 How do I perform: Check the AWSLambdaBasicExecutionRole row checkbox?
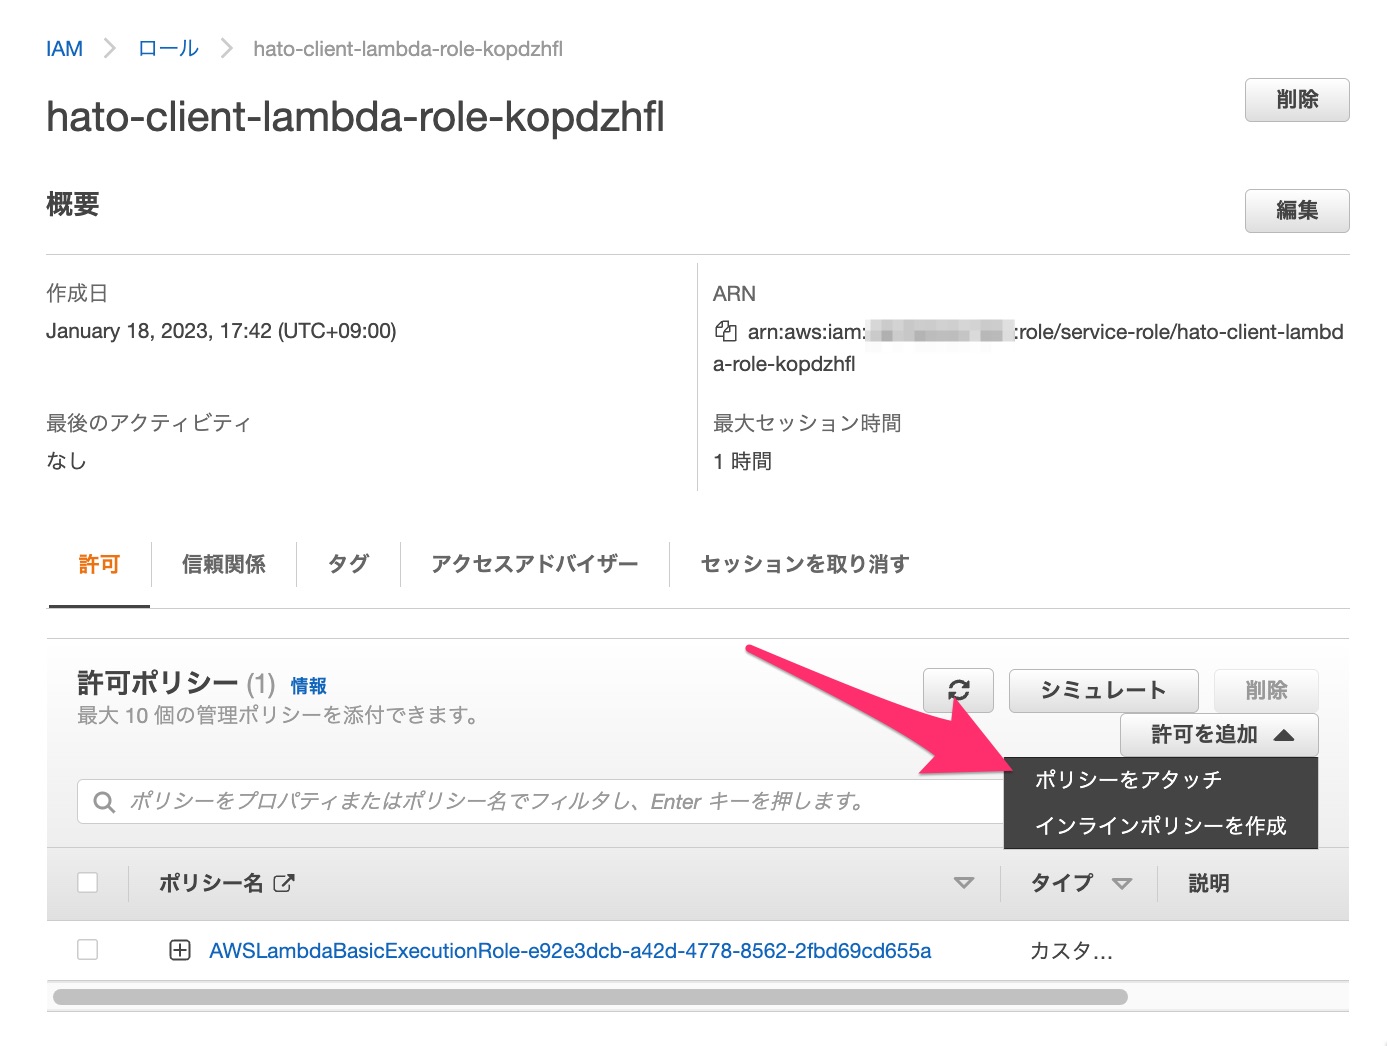pos(87,949)
